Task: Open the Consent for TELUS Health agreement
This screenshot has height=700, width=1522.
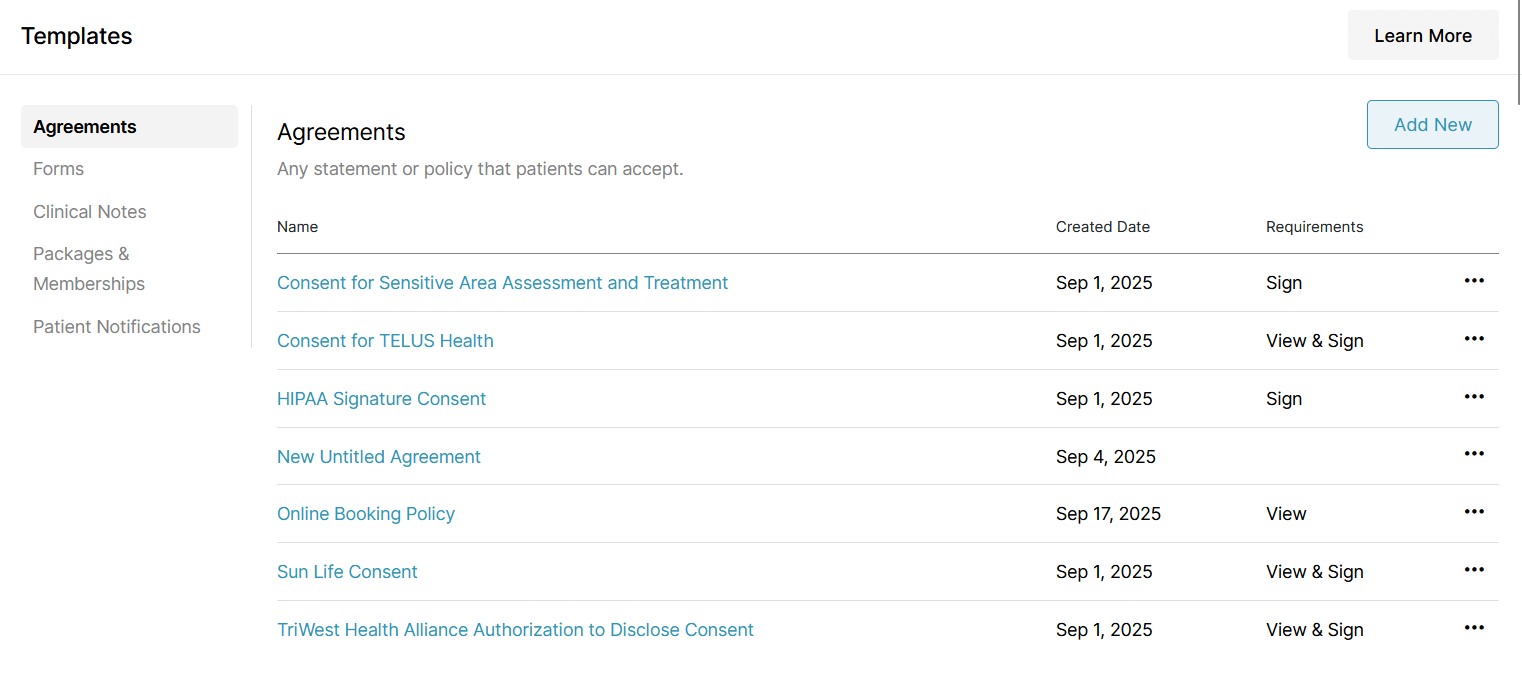Action: (385, 341)
